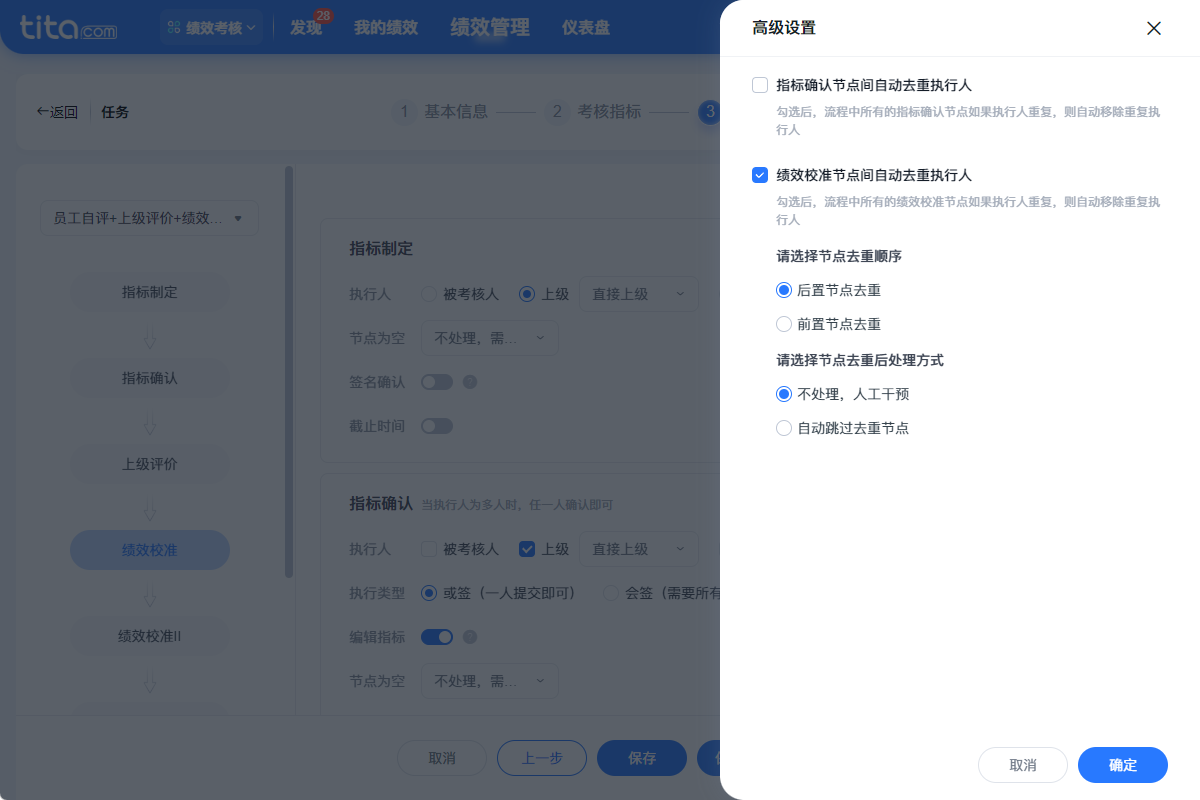Click the help icon next to 签名确认
The height and width of the screenshot is (800, 1200).
coord(470,381)
